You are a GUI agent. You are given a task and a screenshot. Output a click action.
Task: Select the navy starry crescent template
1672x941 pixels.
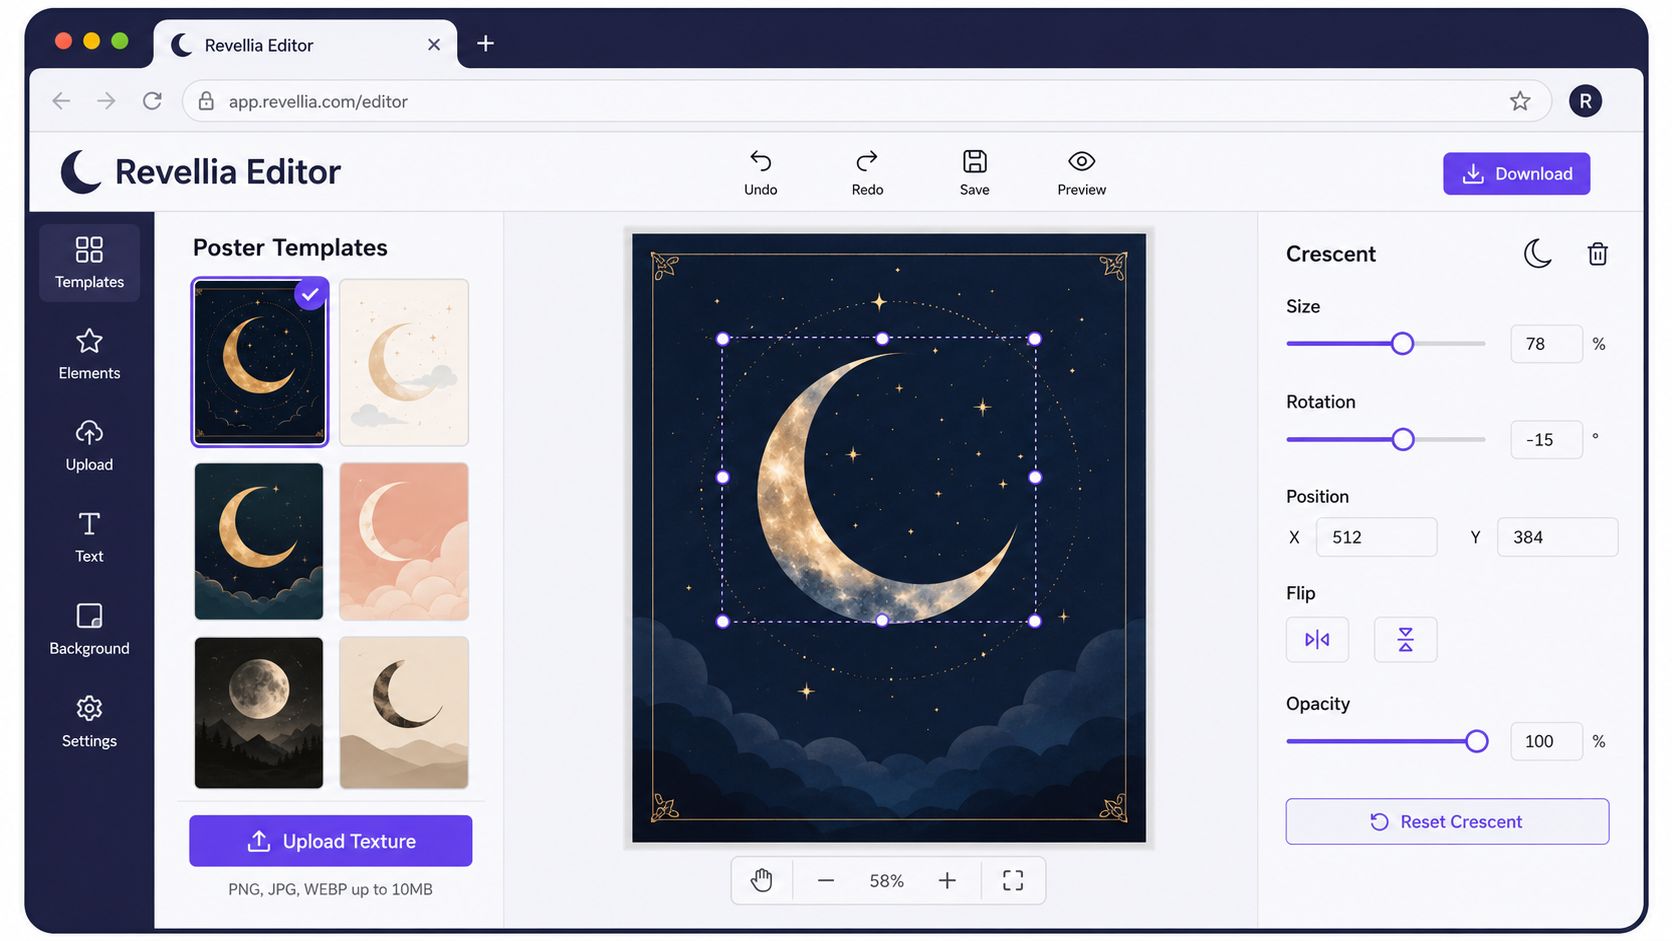point(260,362)
